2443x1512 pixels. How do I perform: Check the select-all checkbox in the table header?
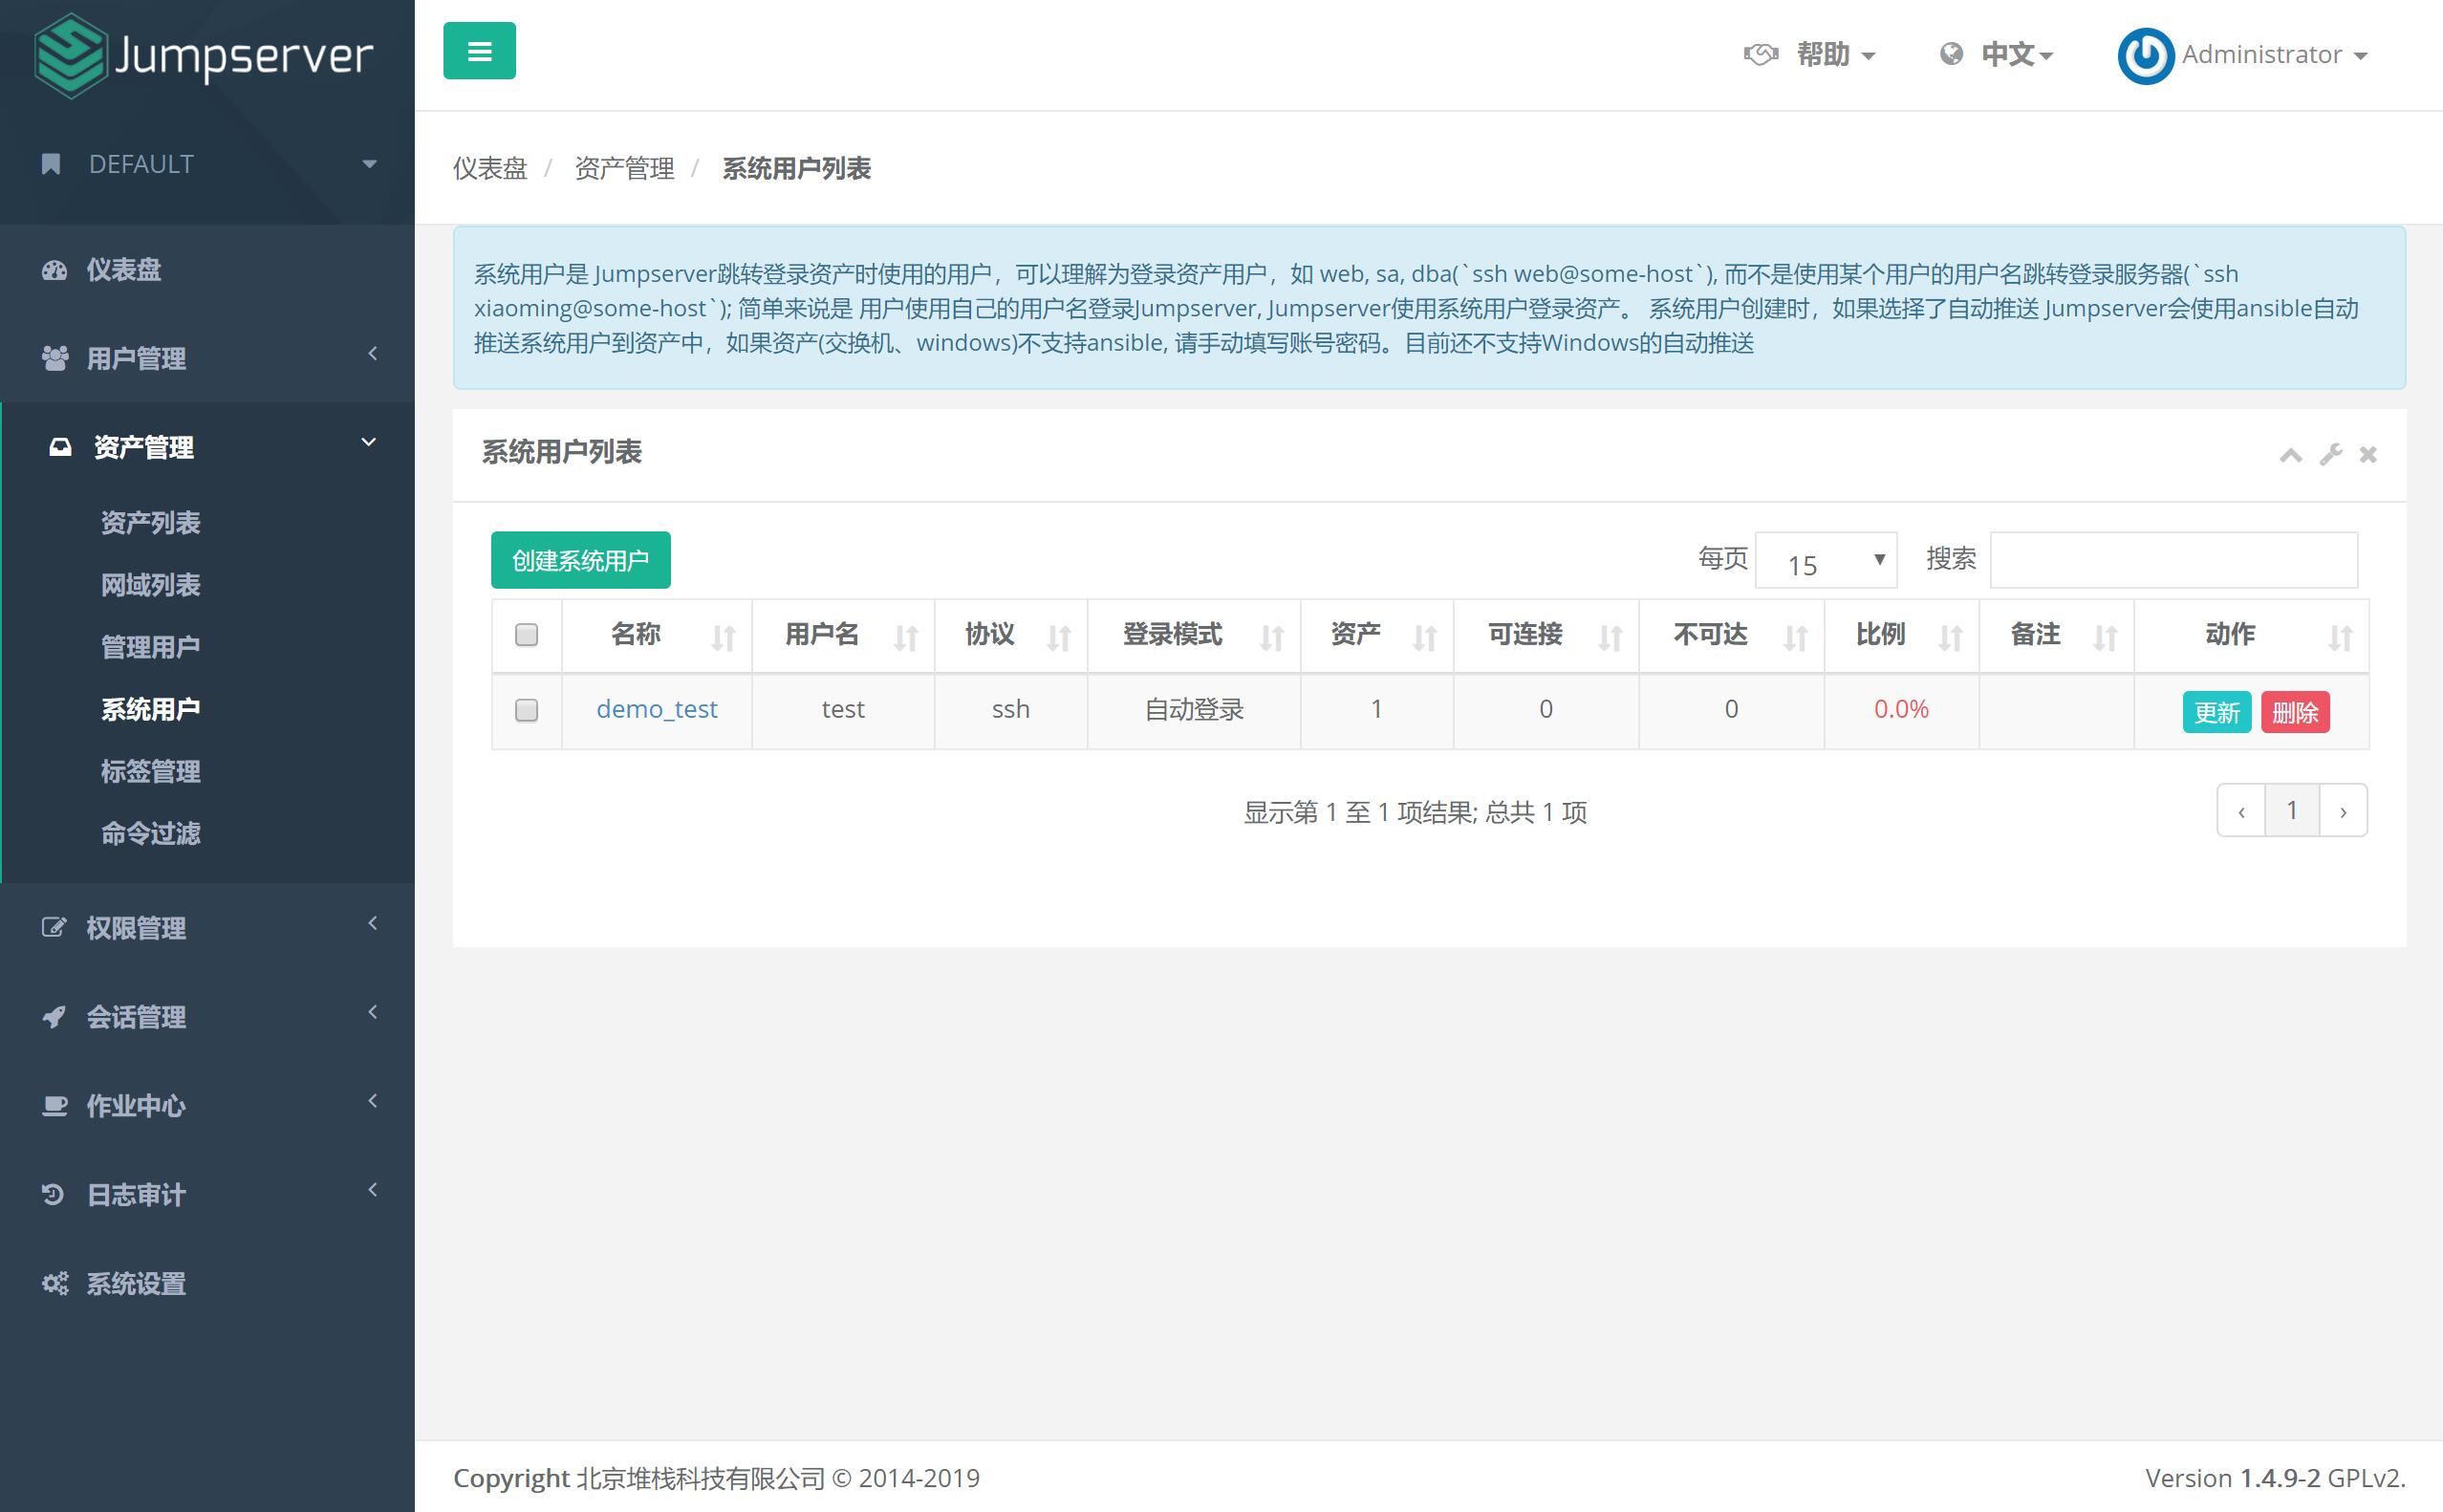(x=526, y=635)
